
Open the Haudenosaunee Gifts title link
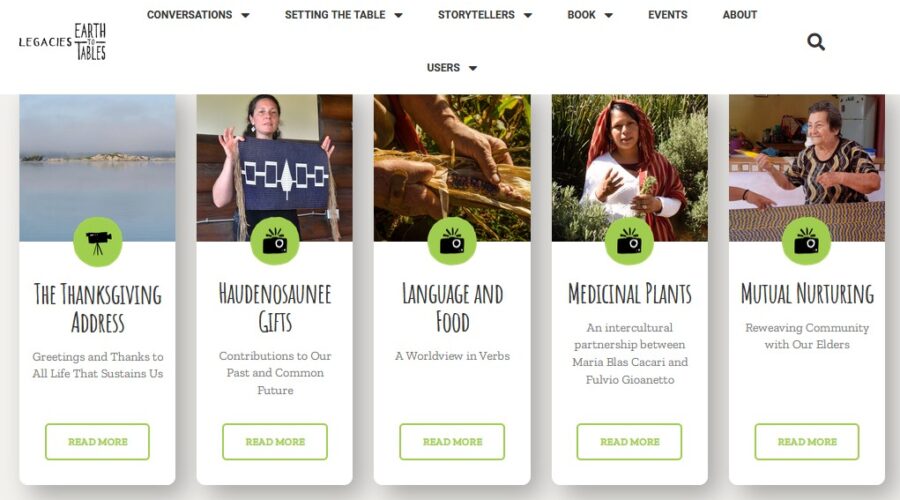point(275,308)
